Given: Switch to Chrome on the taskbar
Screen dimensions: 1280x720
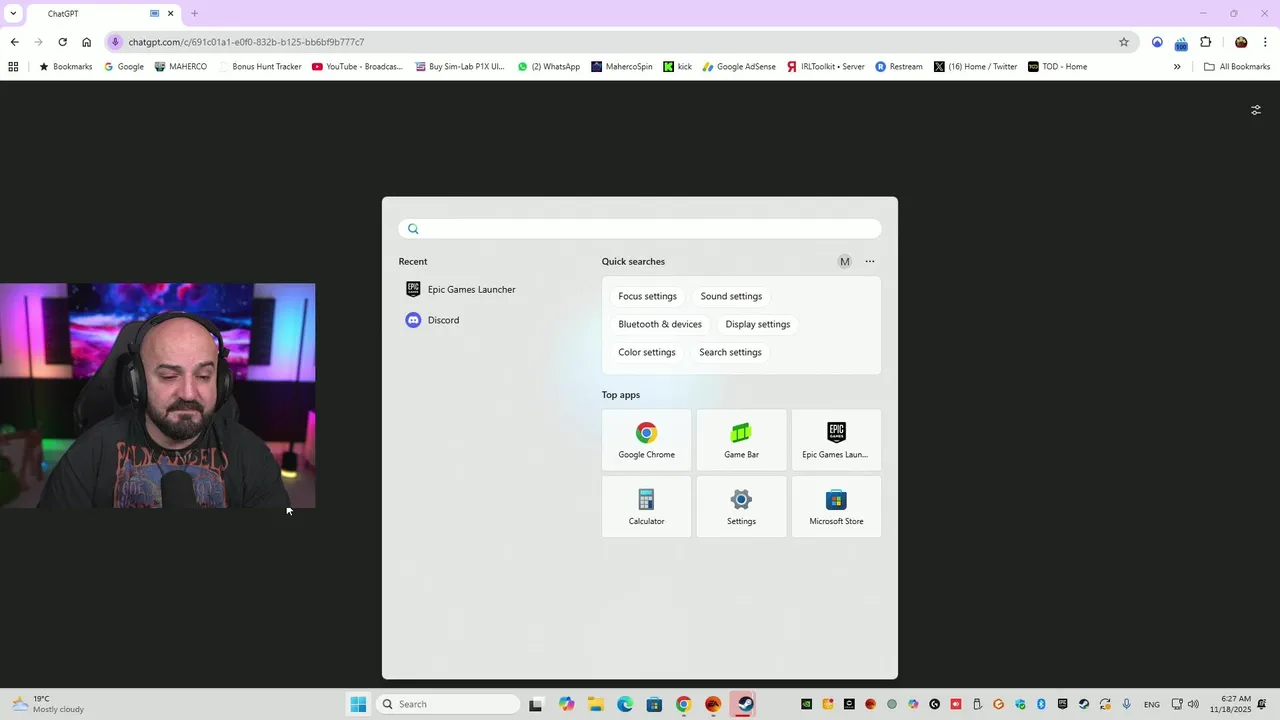Looking at the screenshot, I should point(683,704).
